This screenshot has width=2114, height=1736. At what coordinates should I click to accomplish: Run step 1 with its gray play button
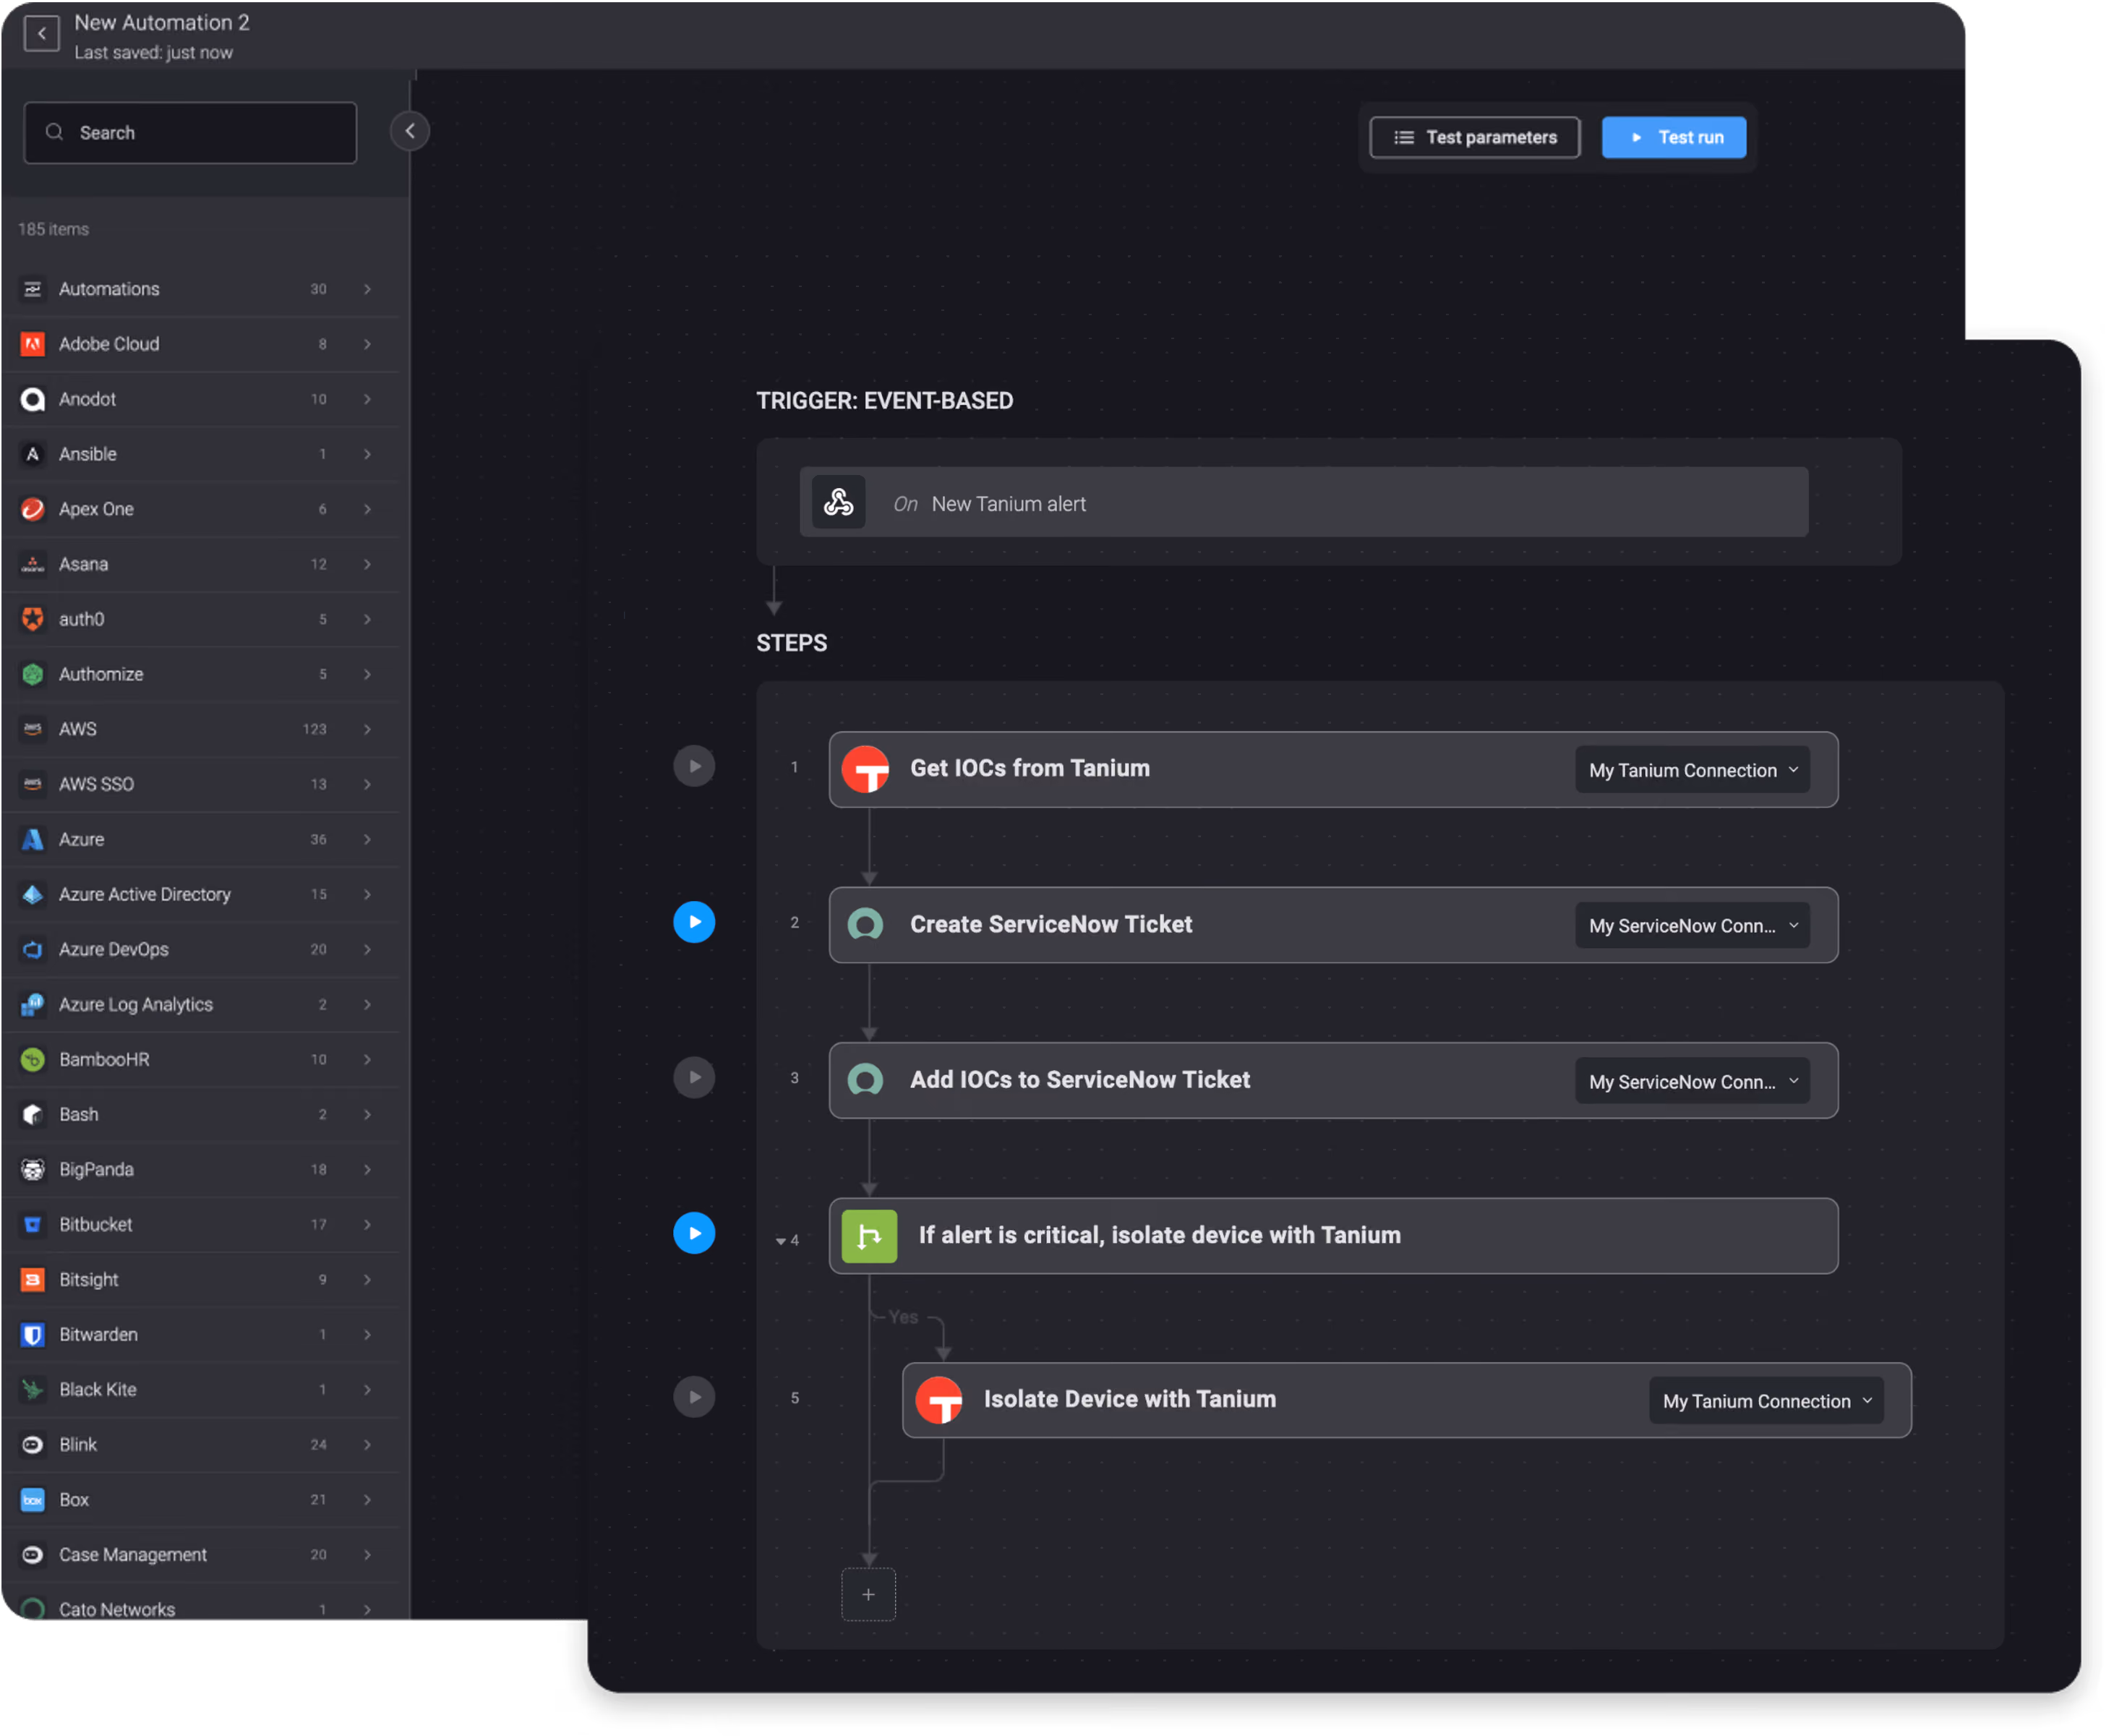click(x=694, y=767)
